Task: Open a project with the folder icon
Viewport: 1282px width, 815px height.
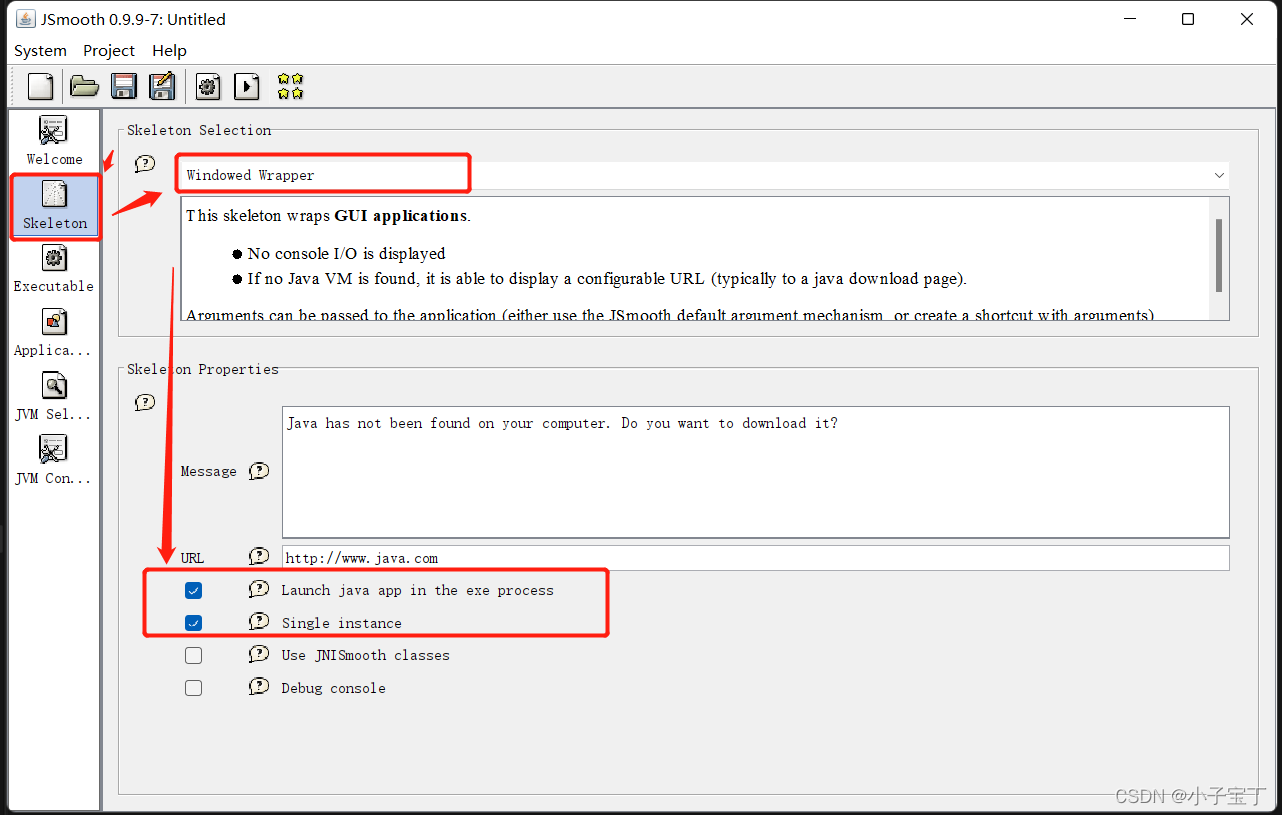Action: point(84,86)
